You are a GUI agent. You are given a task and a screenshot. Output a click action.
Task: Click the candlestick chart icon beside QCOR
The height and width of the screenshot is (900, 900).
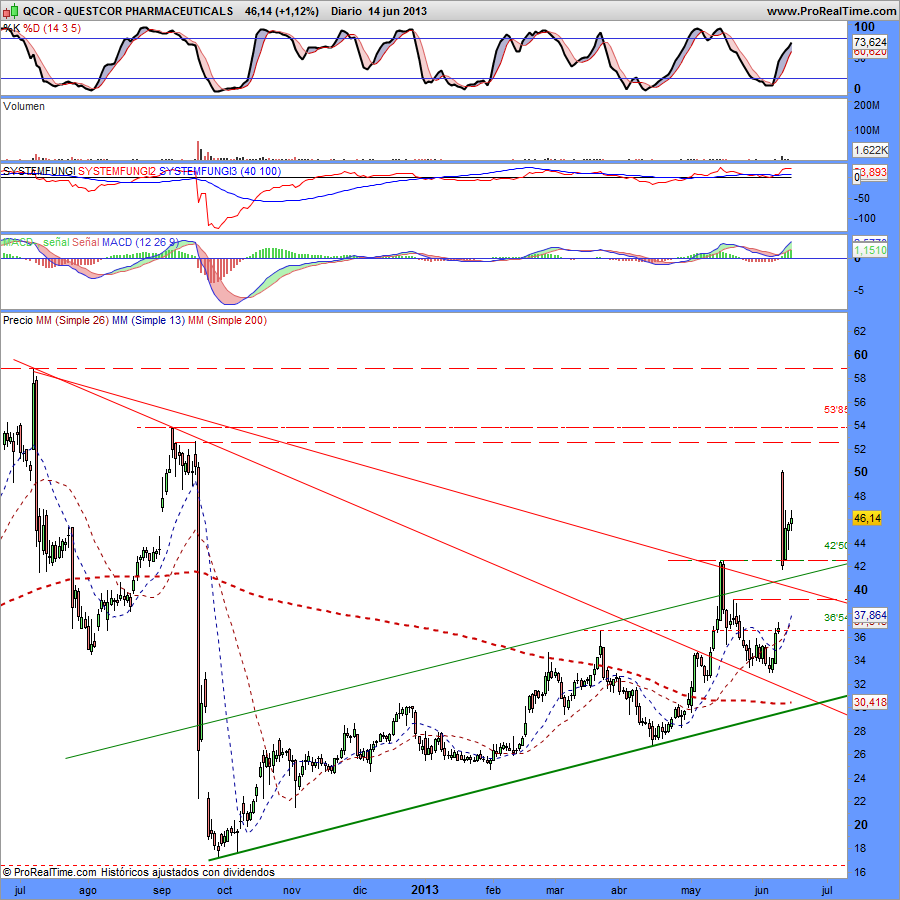(10, 11)
